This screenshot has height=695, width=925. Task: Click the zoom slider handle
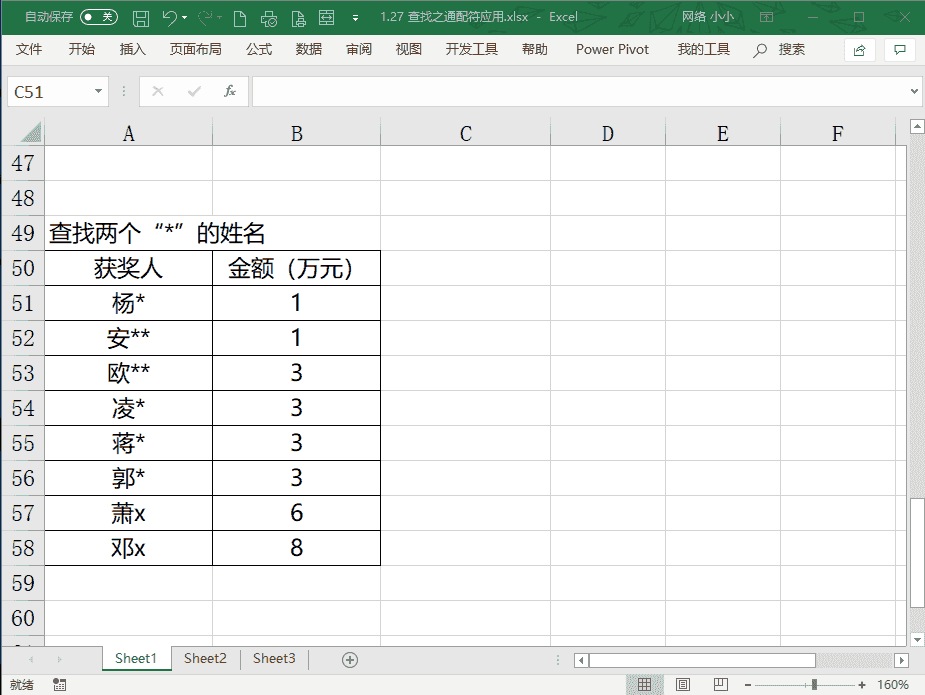tap(814, 684)
